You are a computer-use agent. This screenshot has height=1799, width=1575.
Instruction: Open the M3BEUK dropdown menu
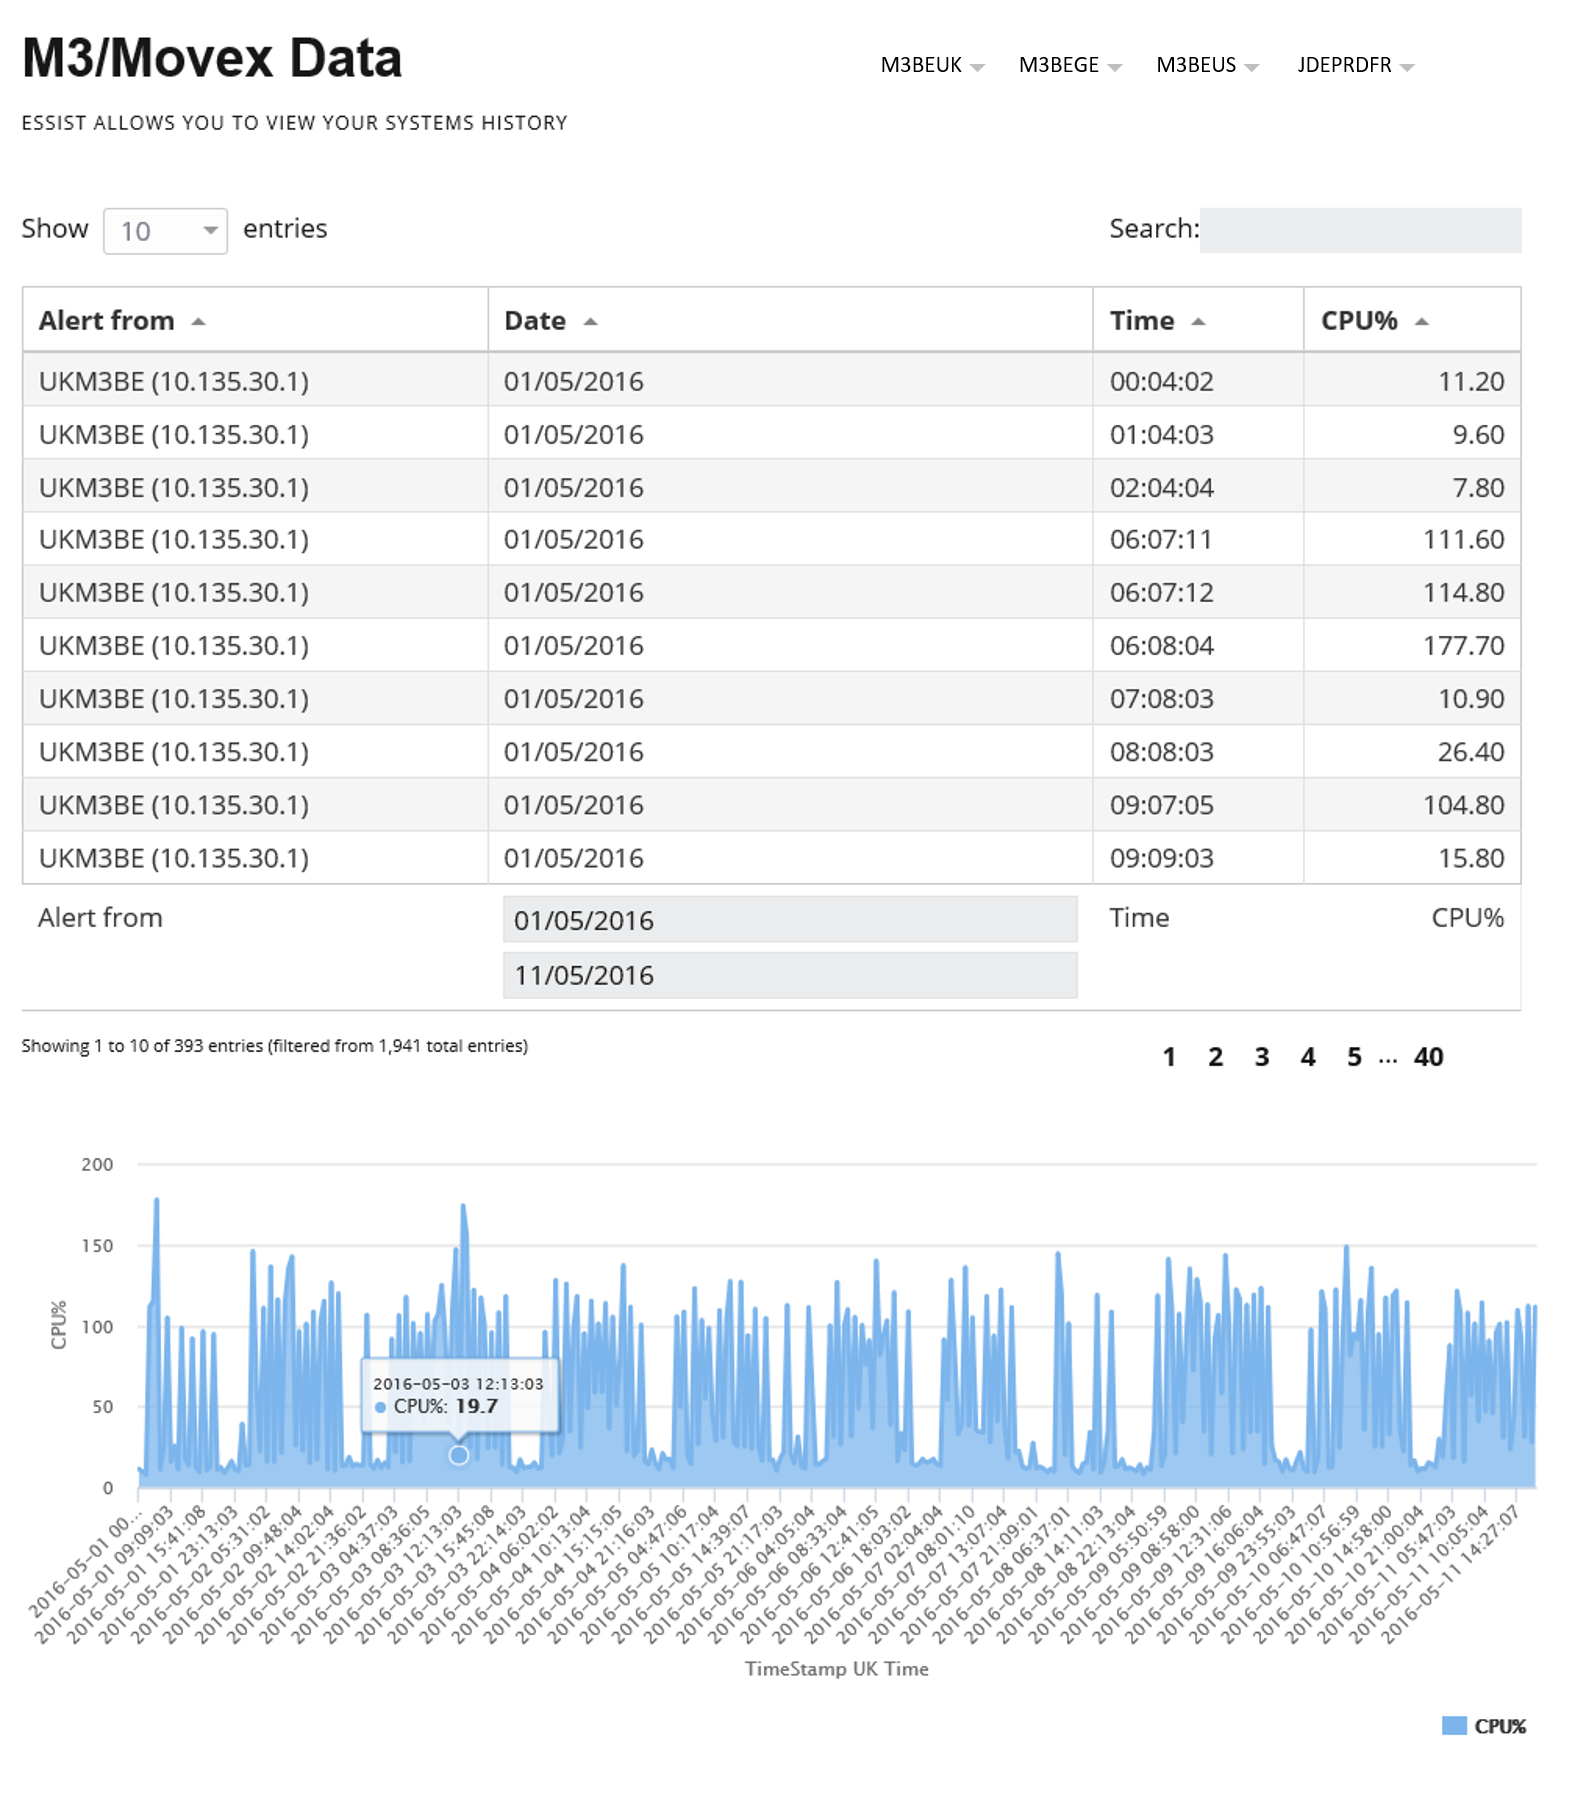[931, 65]
